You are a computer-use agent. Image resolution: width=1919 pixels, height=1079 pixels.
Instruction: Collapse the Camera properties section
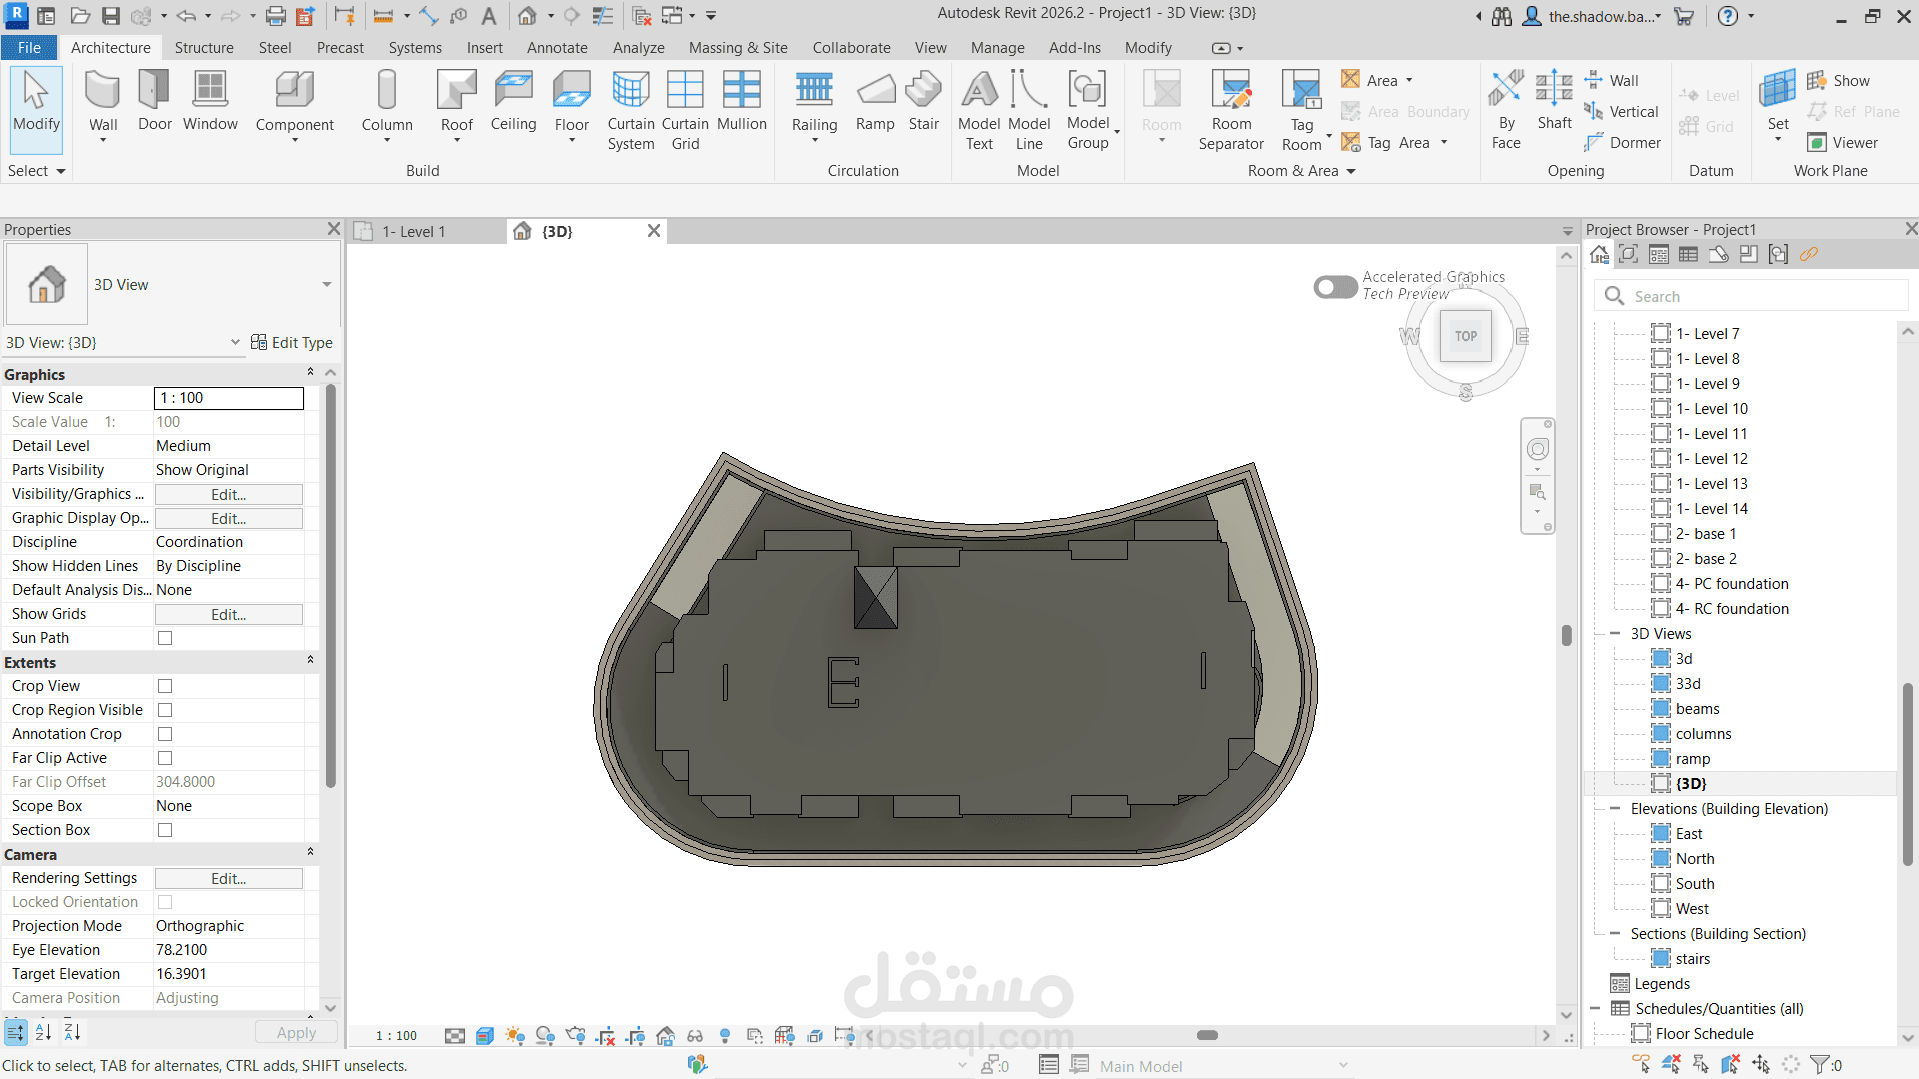click(310, 853)
